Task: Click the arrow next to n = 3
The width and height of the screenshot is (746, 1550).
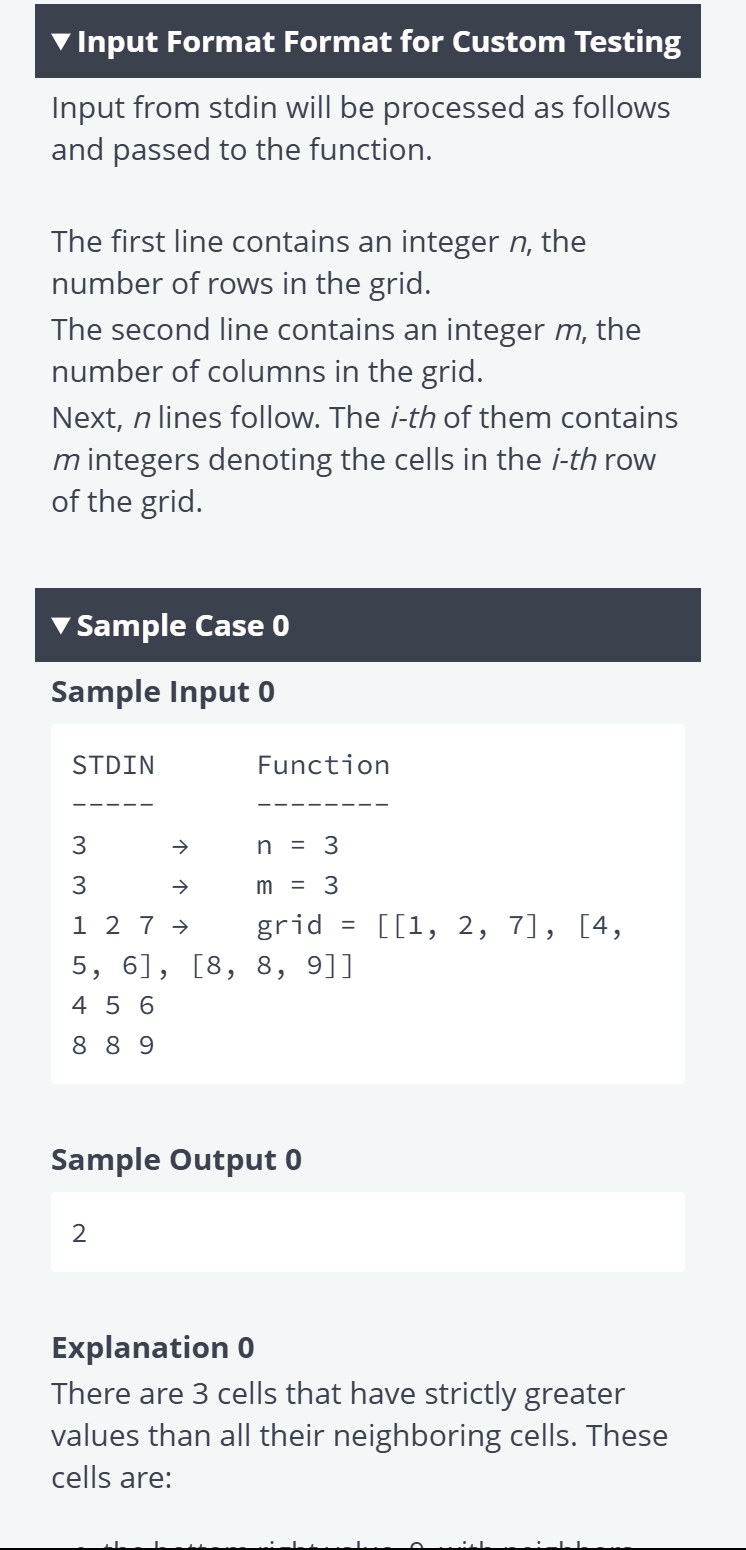Action: 179,846
